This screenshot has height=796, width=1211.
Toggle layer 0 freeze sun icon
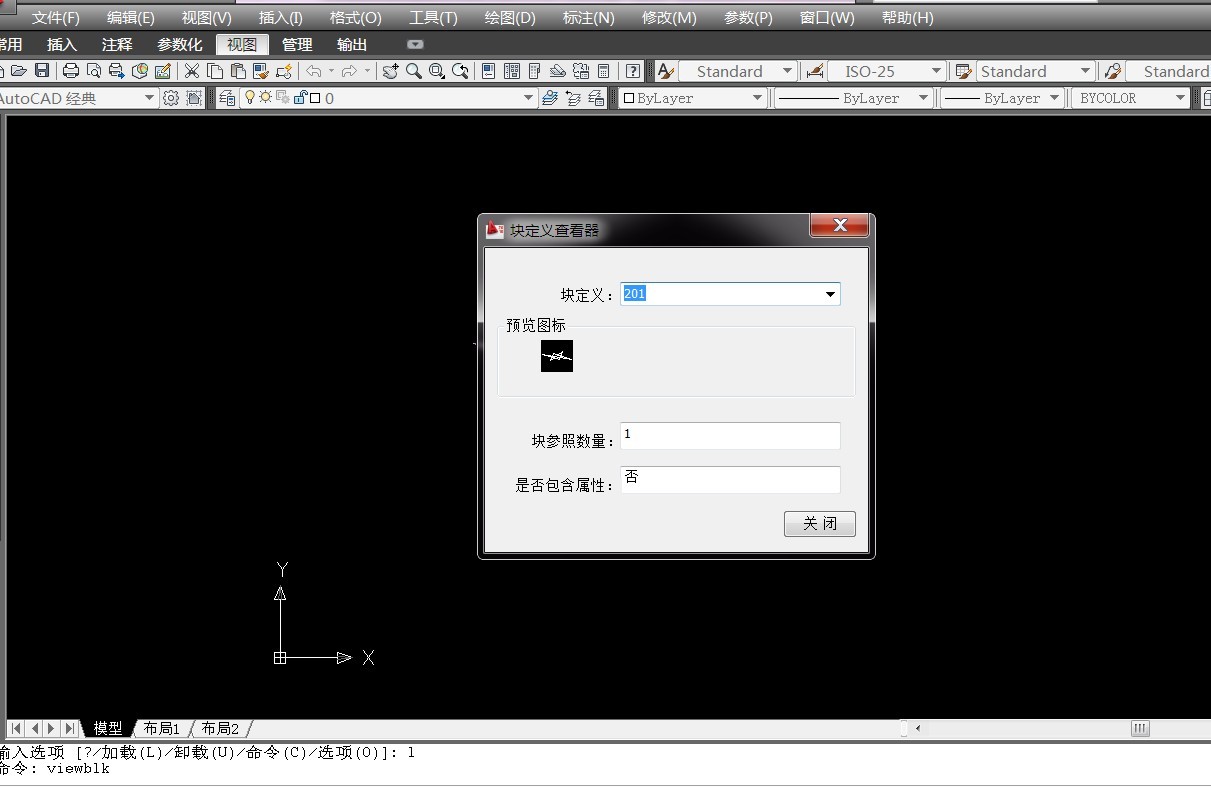coord(266,97)
